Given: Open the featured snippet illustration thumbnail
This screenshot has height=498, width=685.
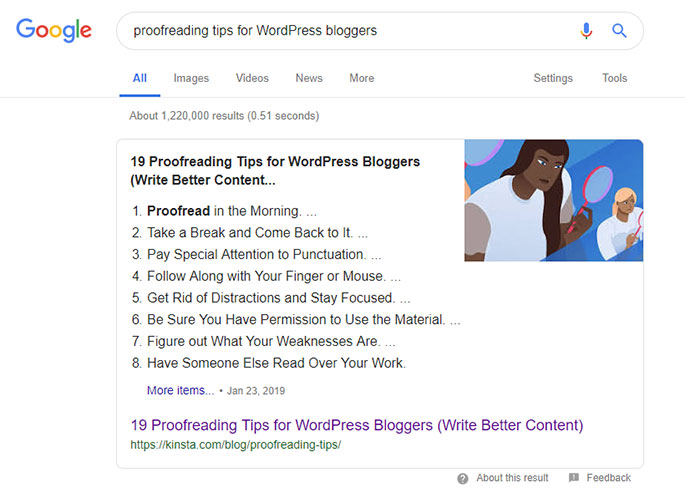Looking at the screenshot, I should click(554, 201).
